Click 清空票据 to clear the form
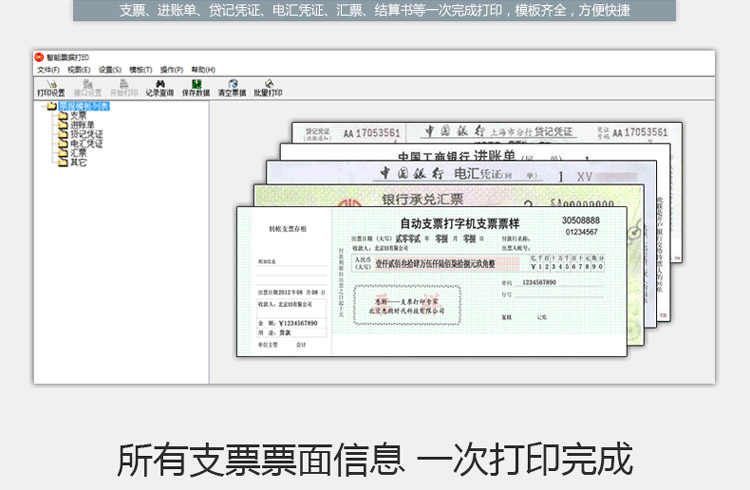Image resolution: width=750 pixels, height=490 pixels. pyautogui.click(x=232, y=89)
